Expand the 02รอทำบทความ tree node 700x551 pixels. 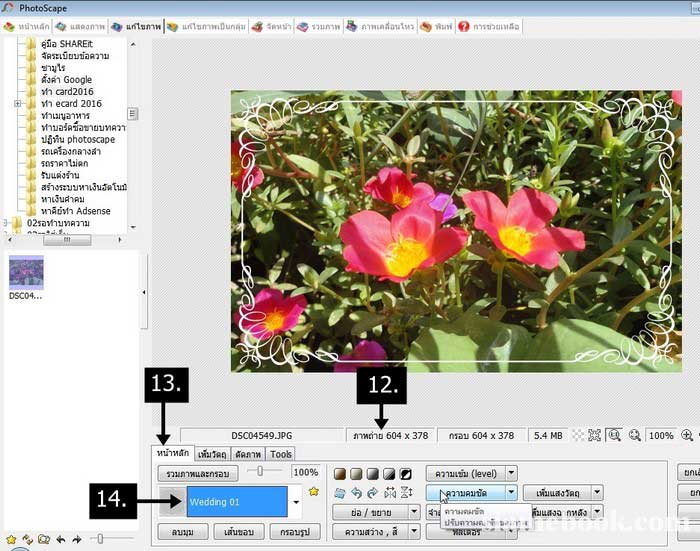4,223
